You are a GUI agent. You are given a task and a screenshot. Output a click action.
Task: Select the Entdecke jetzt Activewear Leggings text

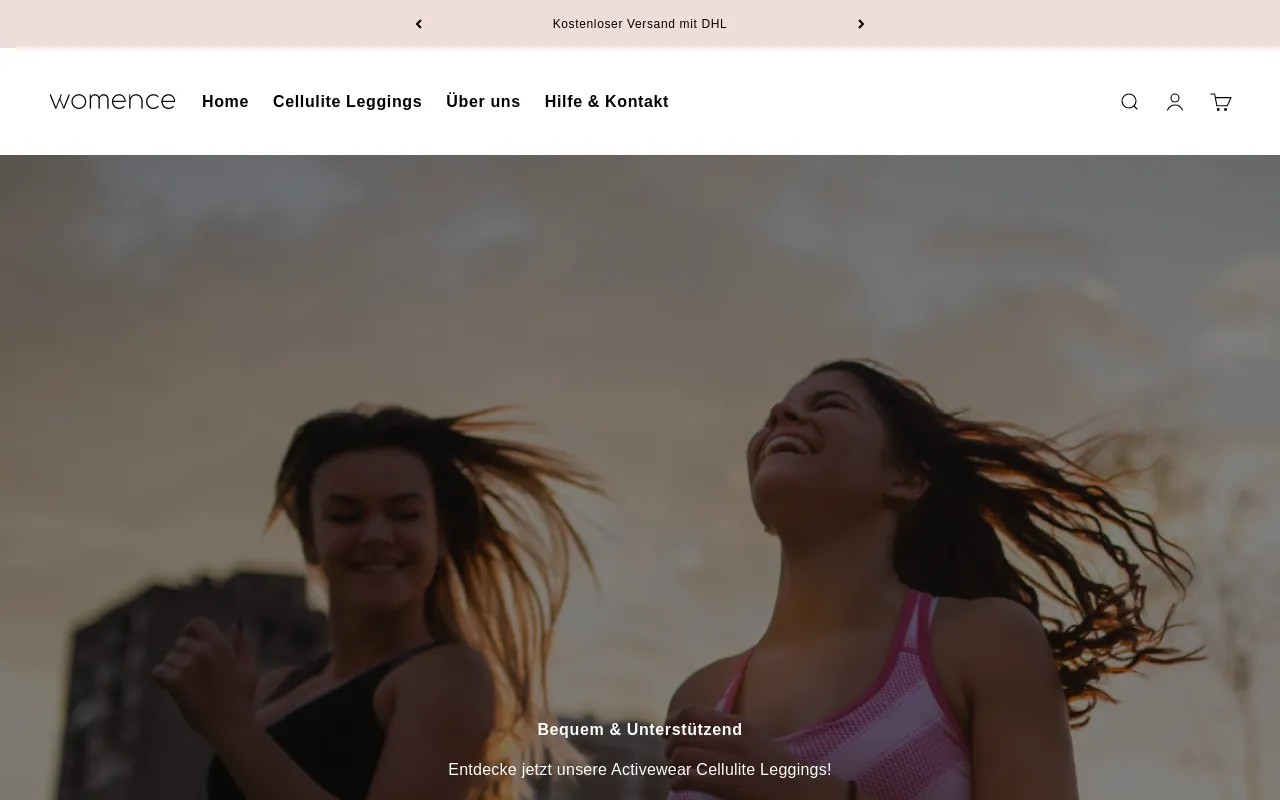(x=640, y=770)
